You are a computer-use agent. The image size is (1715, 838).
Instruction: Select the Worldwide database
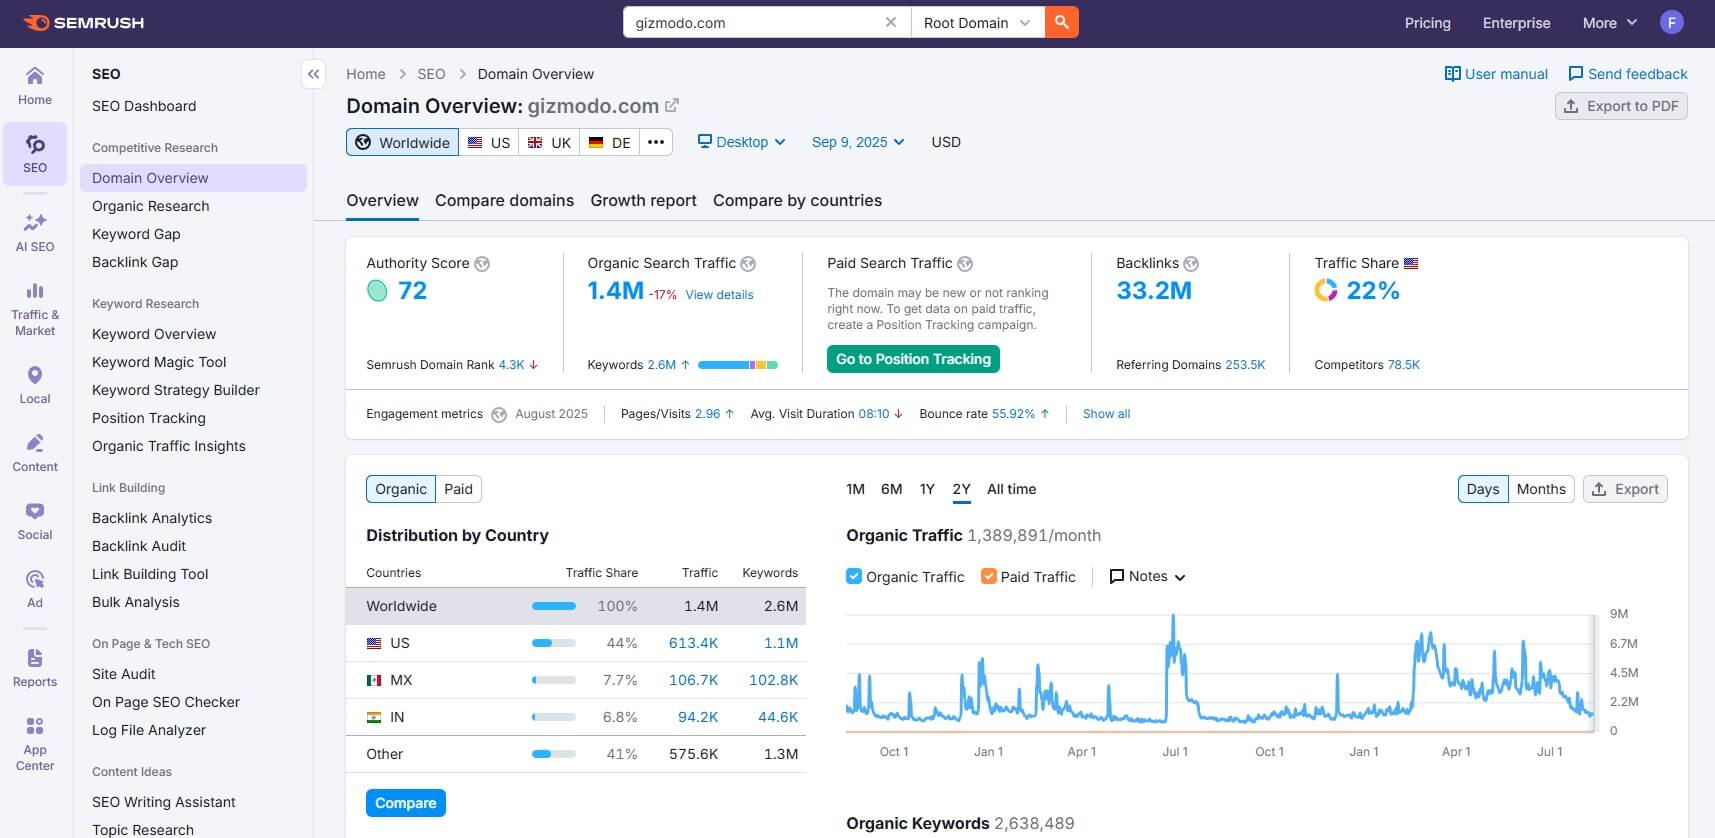click(402, 142)
